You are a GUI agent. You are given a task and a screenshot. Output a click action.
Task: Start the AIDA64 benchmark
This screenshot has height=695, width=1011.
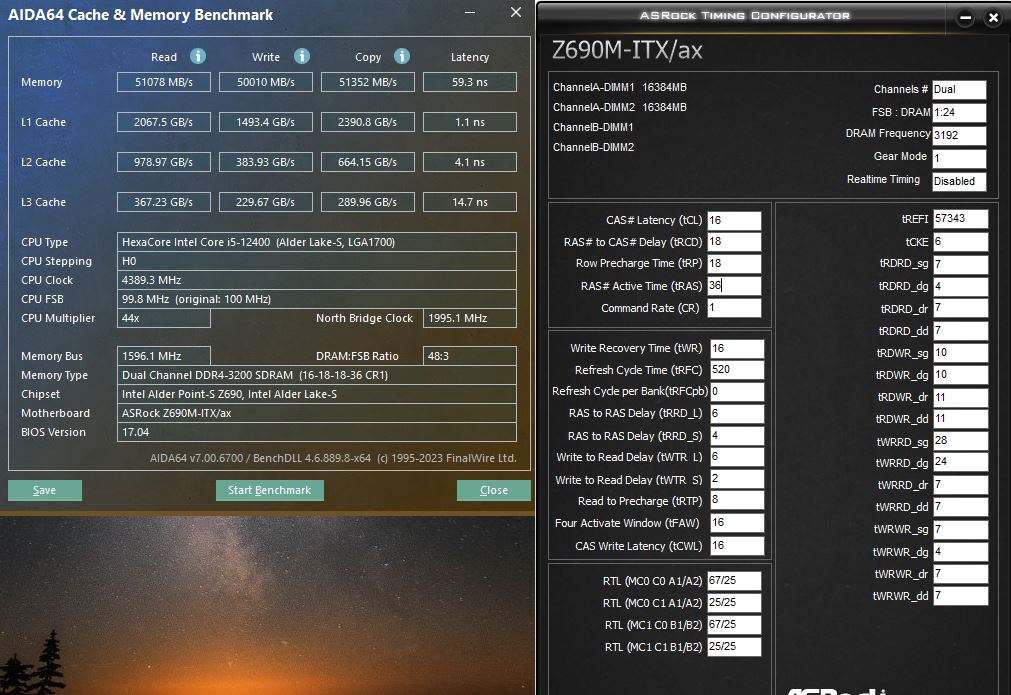click(270, 490)
